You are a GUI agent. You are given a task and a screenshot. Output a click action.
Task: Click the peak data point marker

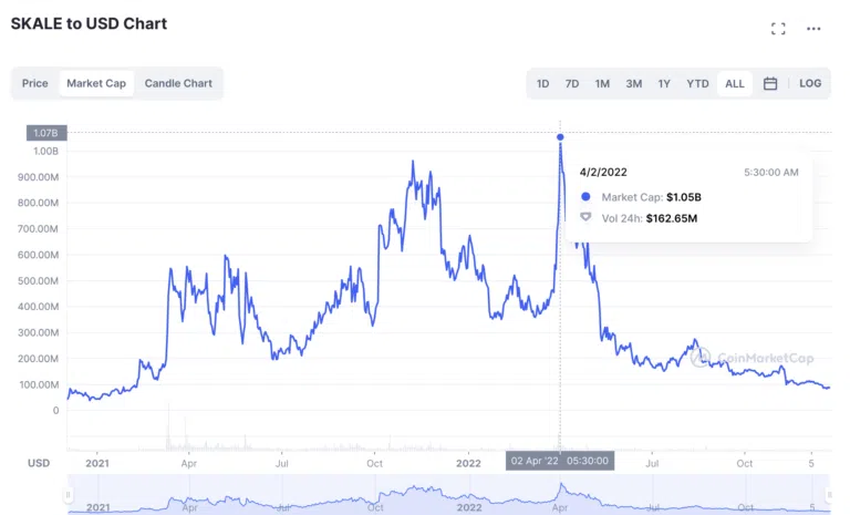tap(560, 137)
